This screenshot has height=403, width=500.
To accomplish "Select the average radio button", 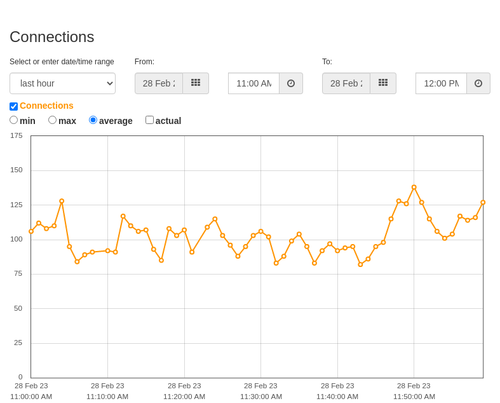I will coord(93,120).
